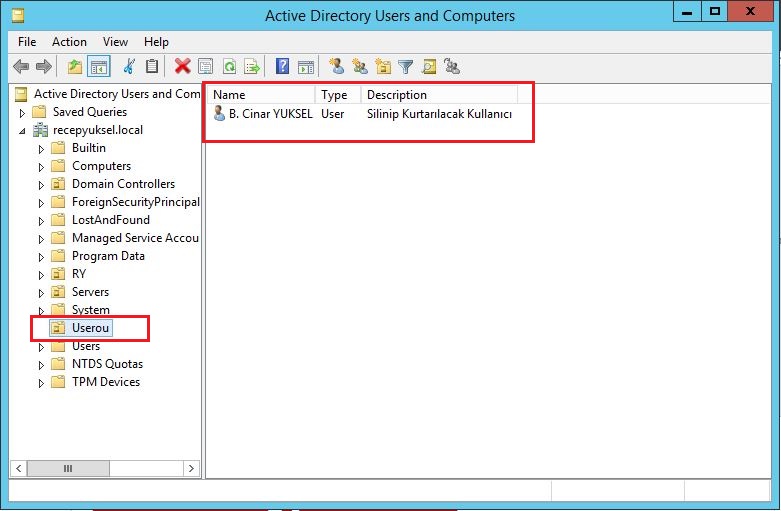Screen dimensions: 781x511
Task: Select Managed Service Accou tree item
Action: [x=135, y=238]
